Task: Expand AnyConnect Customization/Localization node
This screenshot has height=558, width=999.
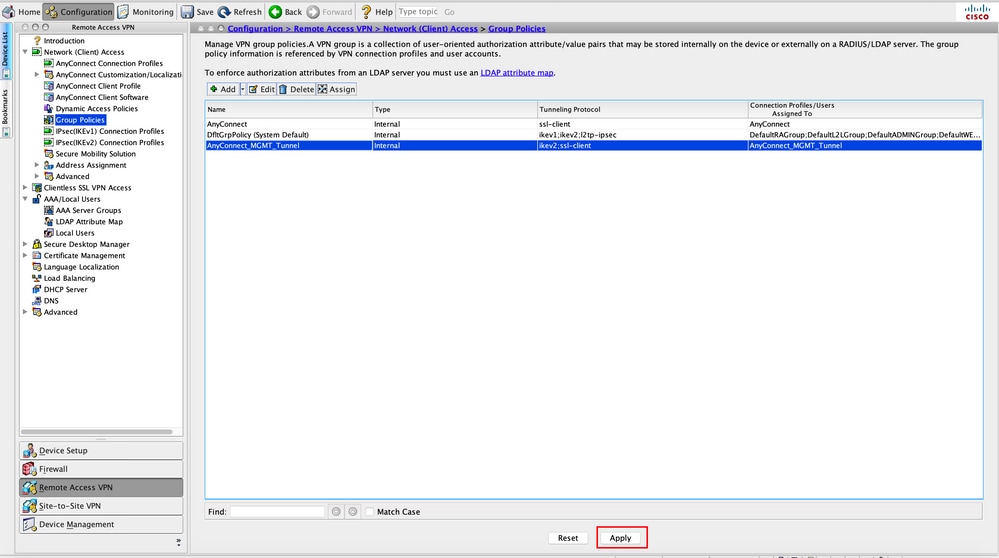Action: coord(37,75)
